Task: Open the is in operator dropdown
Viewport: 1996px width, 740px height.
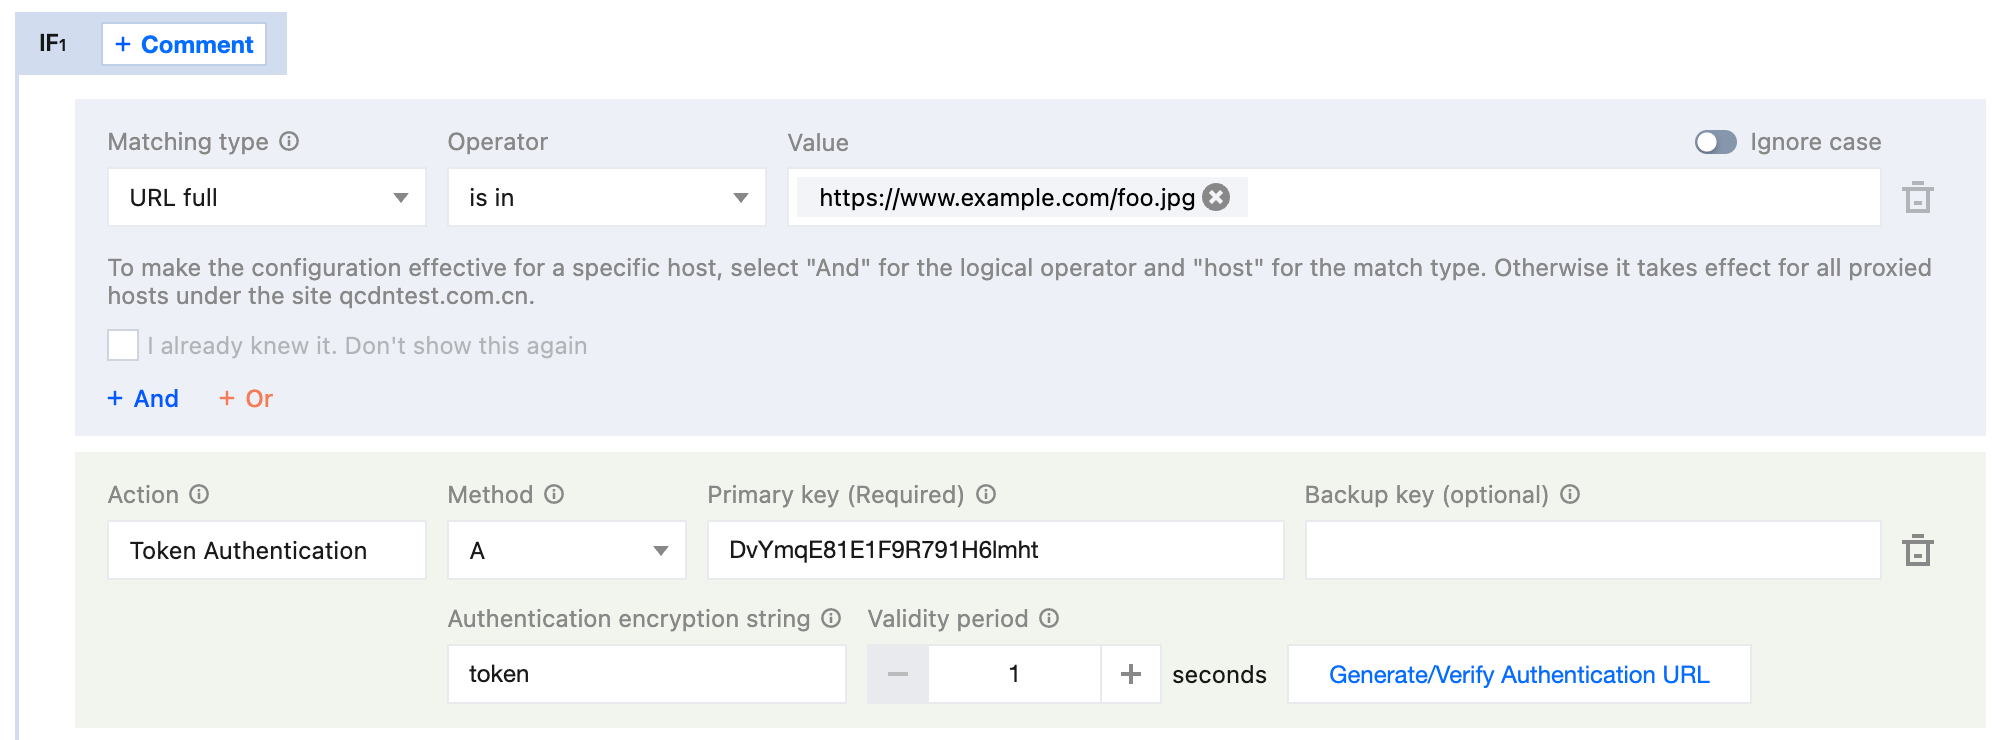Action: point(606,197)
